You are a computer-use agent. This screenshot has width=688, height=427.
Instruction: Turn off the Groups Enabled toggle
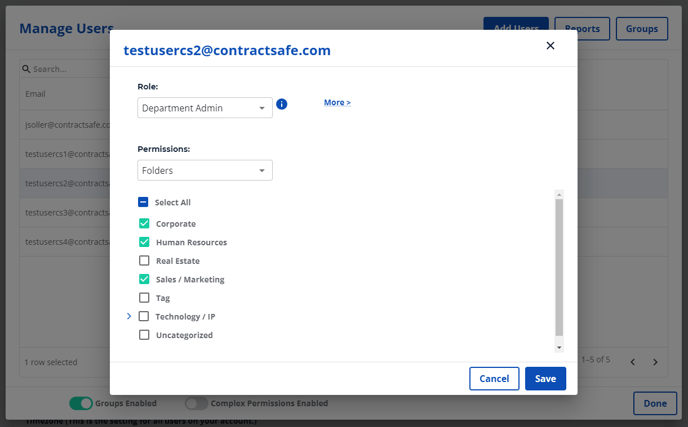click(x=81, y=403)
